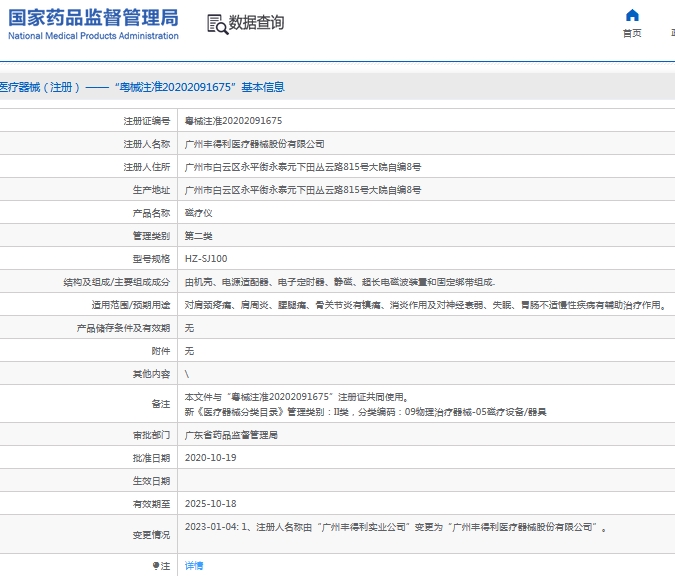Click the approval date 2020-10-19

tap(210, 457)
